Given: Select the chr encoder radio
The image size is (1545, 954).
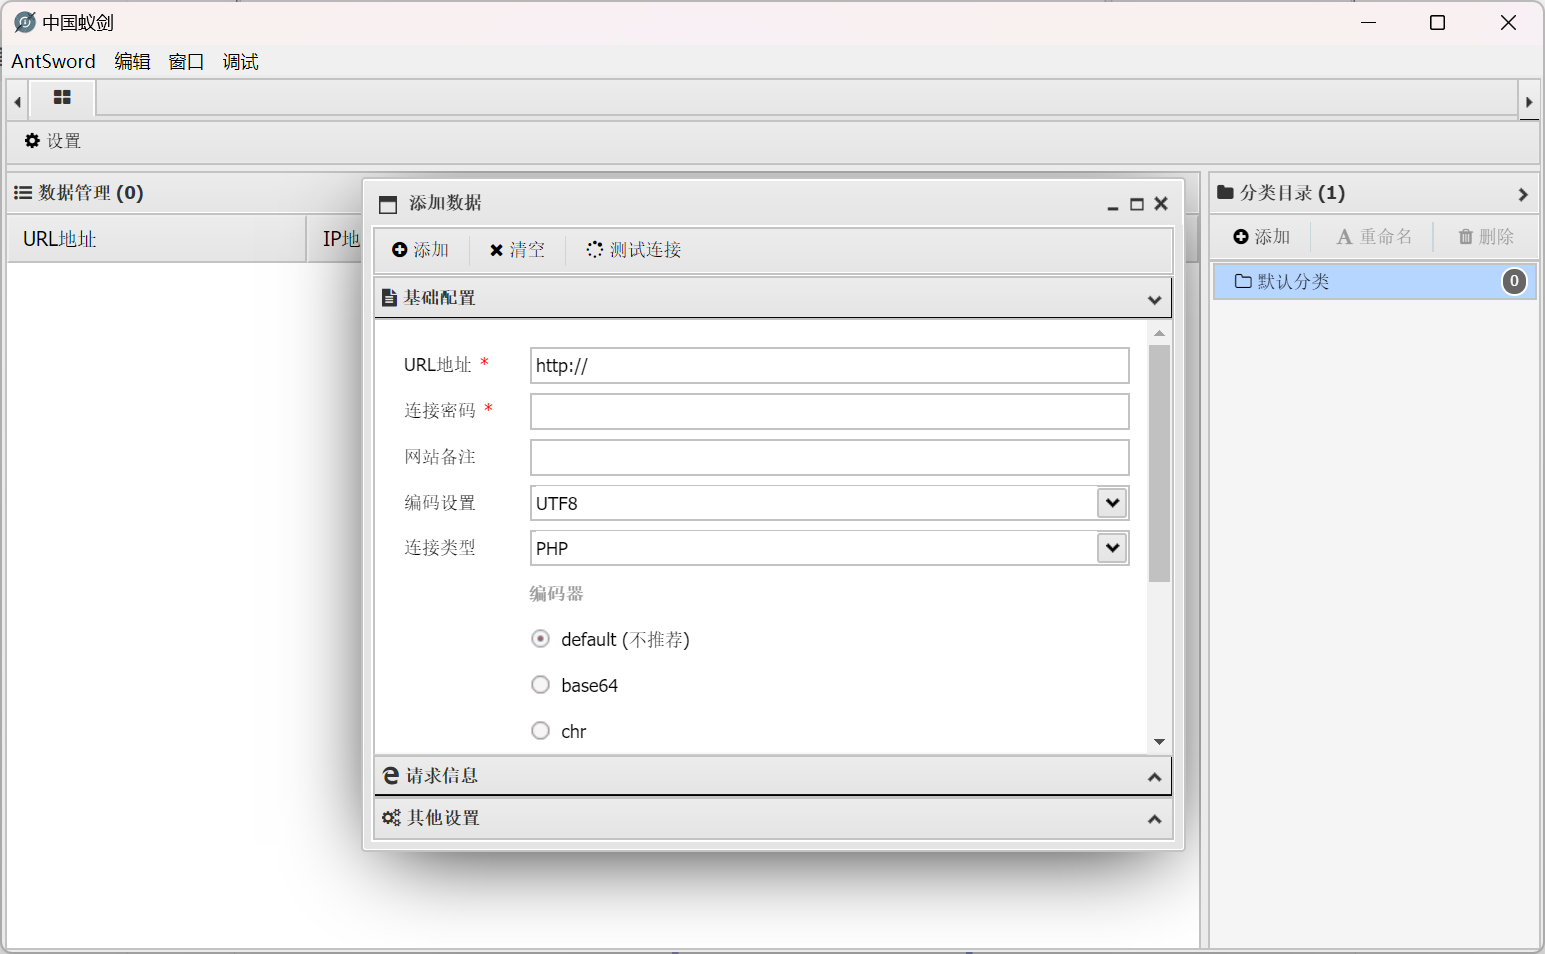Looking at the screenshot, I should click(541, 731).
